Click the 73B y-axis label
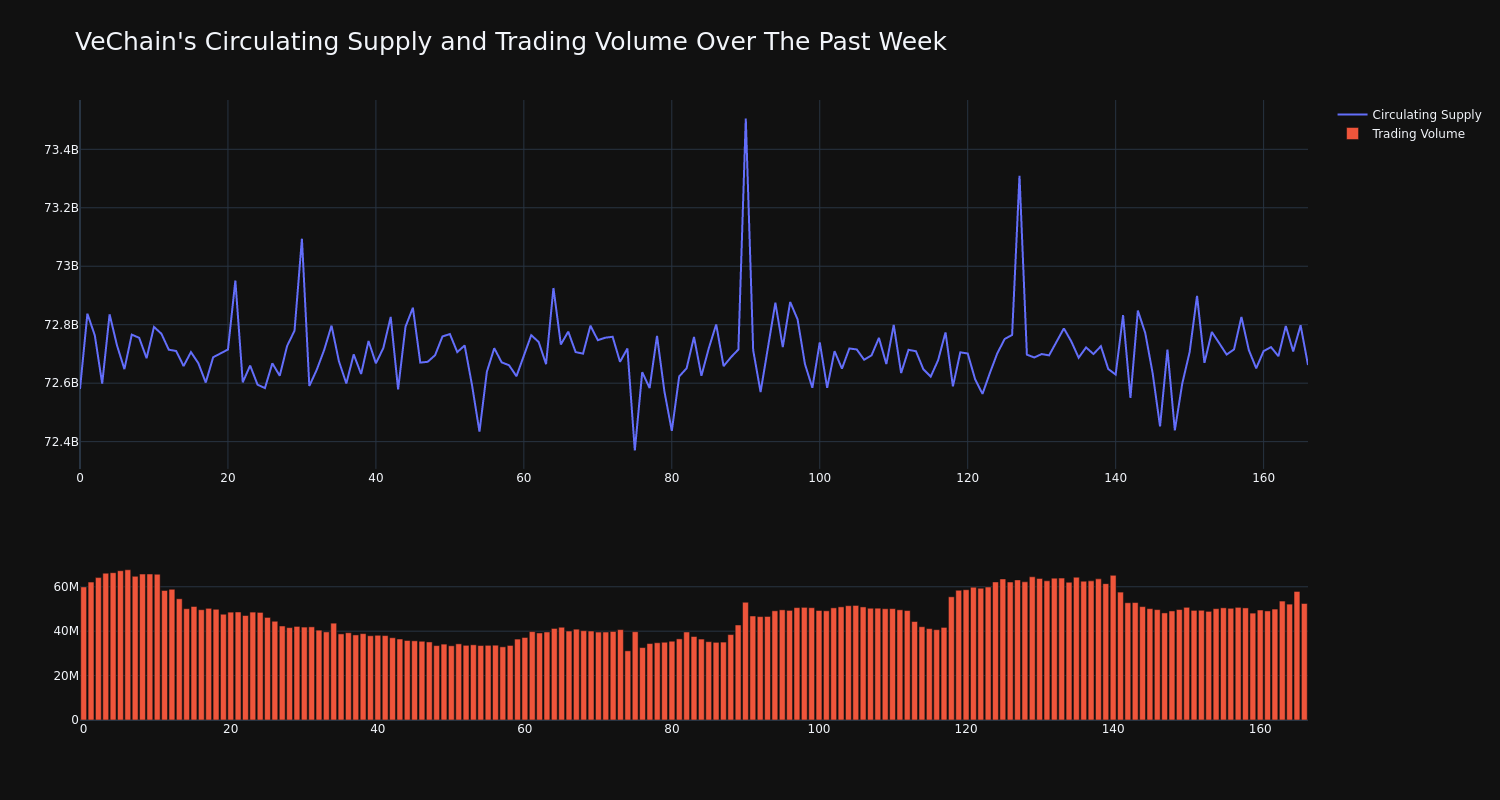Image resolution: width=1500 pixels, height=800 pixels. (x=66, y=266)
